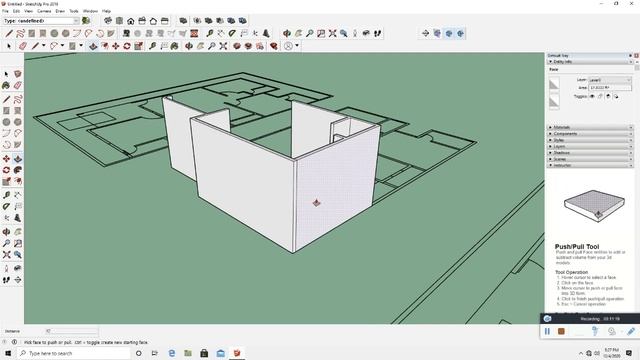Viewport: 640px width, 360px height.
Task: Click the back face material swatch
Action: tap(554, 101)
